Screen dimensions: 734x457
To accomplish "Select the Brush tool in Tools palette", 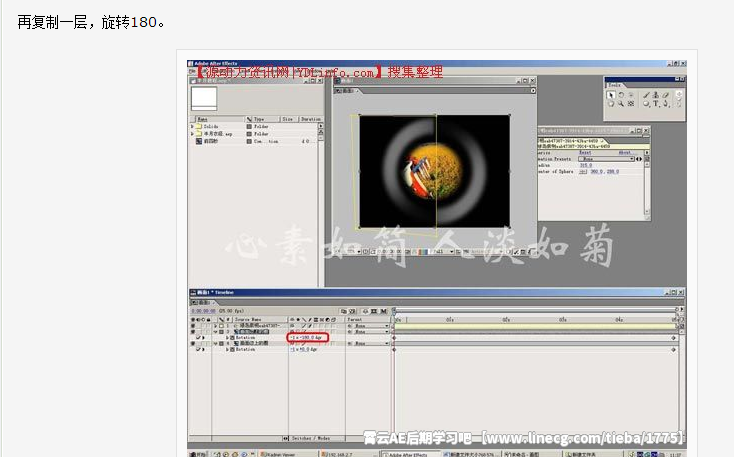I will tap(646, 95).
